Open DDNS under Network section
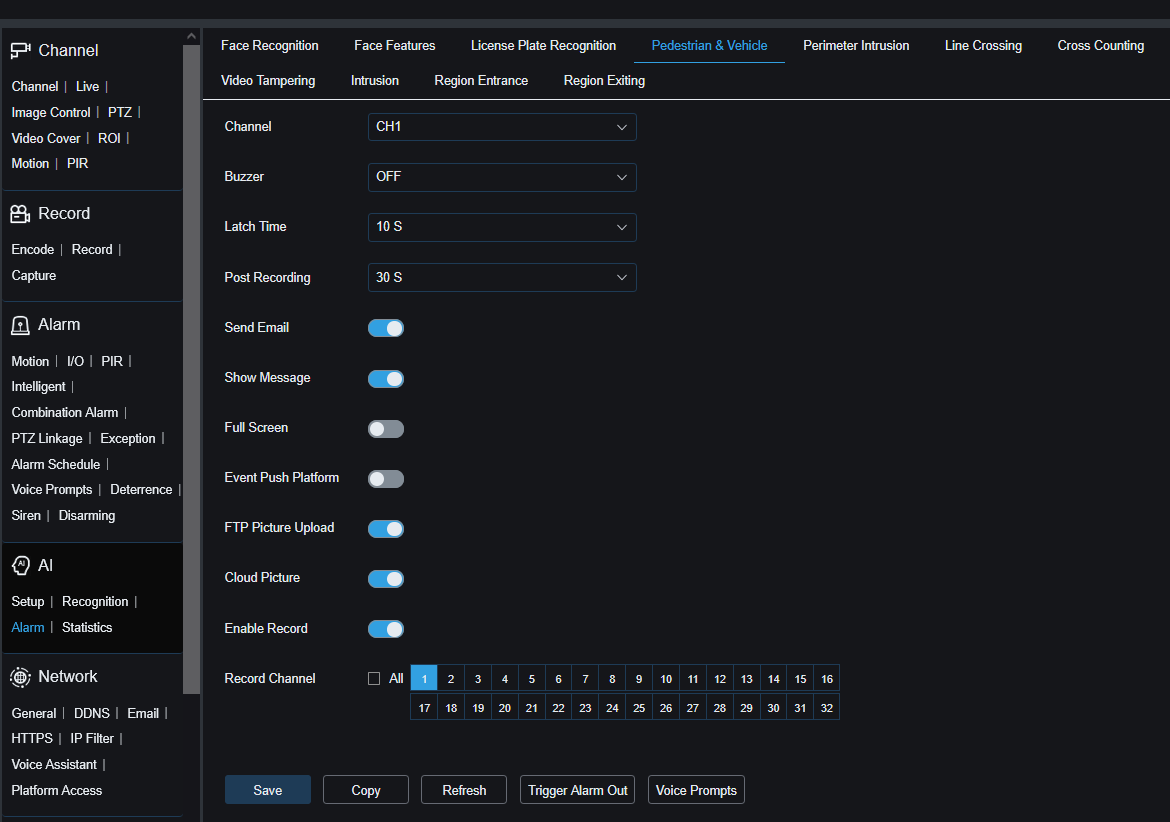This screenshot has height=822, width=1170. pos(92,714)
